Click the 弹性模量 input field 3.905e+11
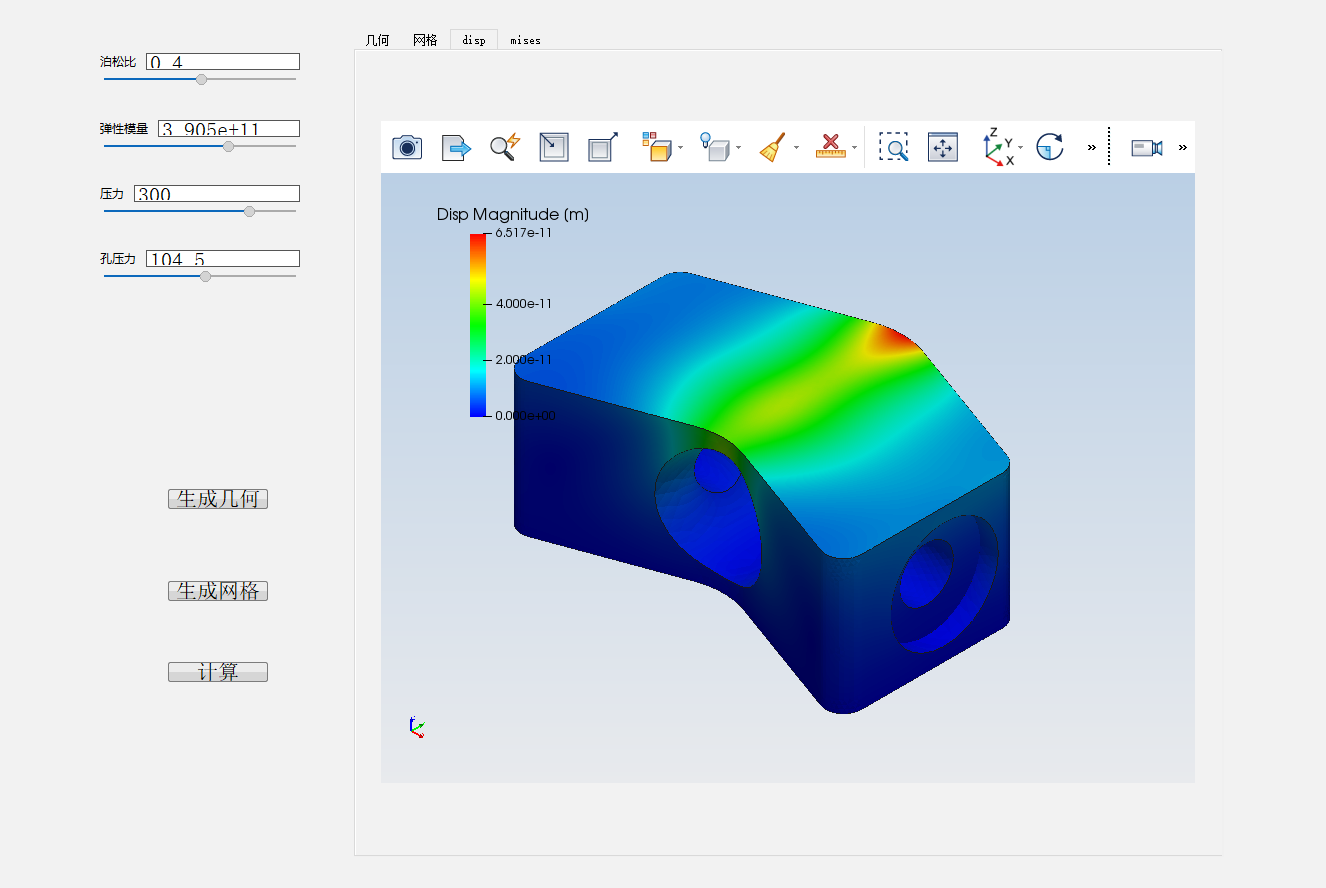 229,129
